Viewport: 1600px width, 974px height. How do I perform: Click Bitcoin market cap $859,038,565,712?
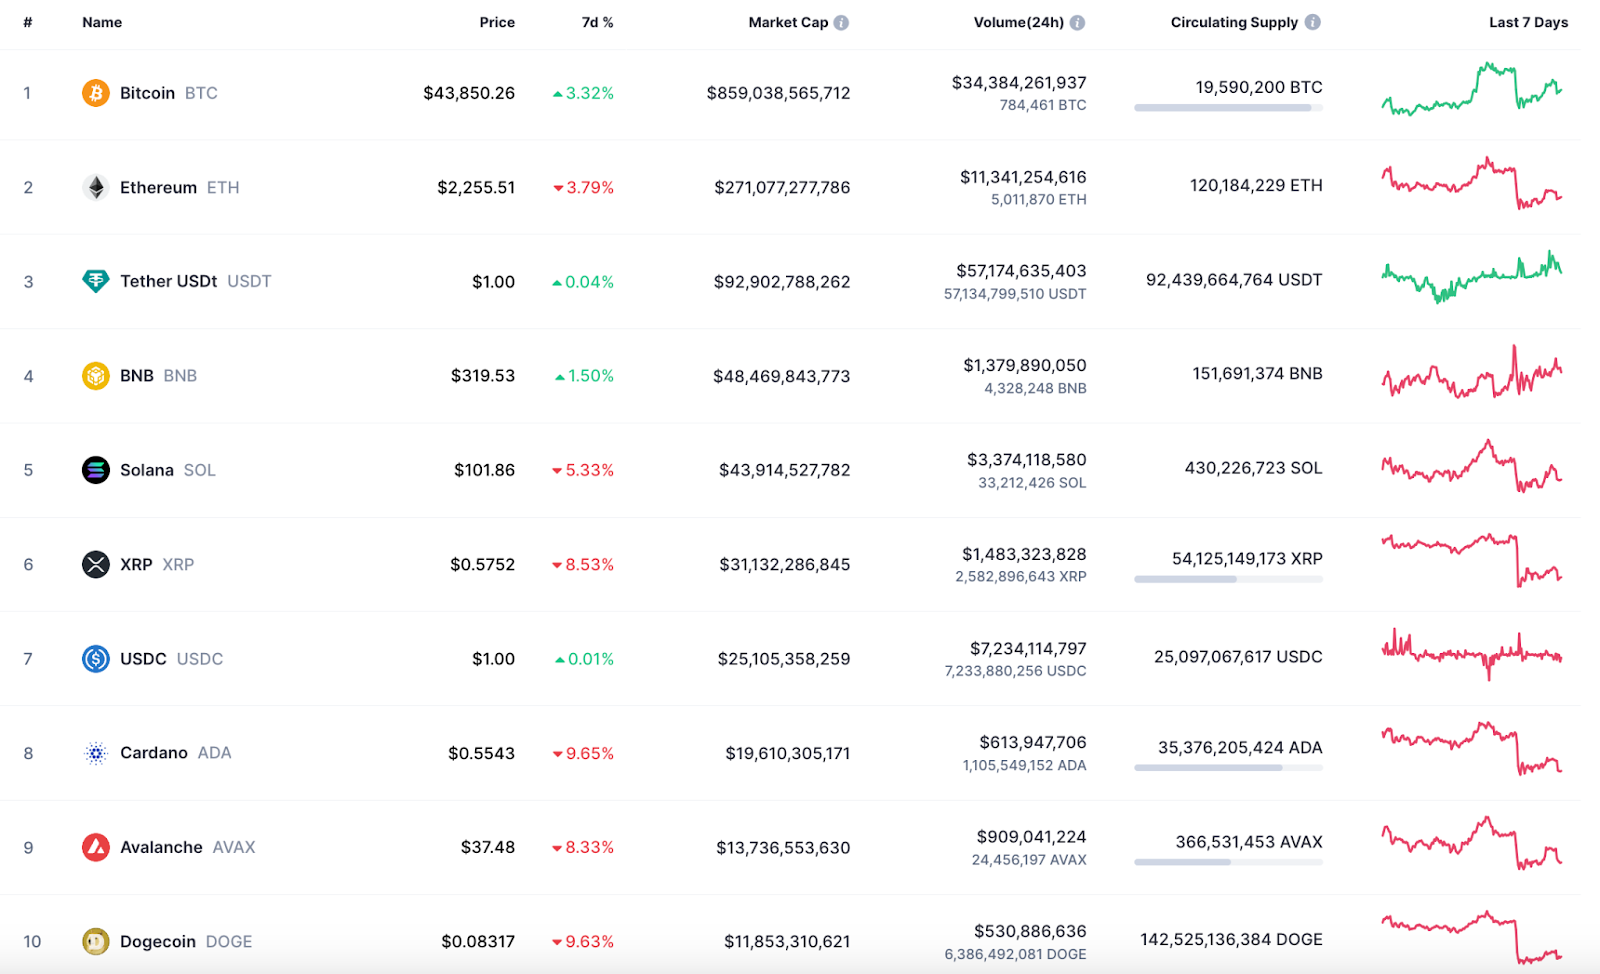click(778, 93)
